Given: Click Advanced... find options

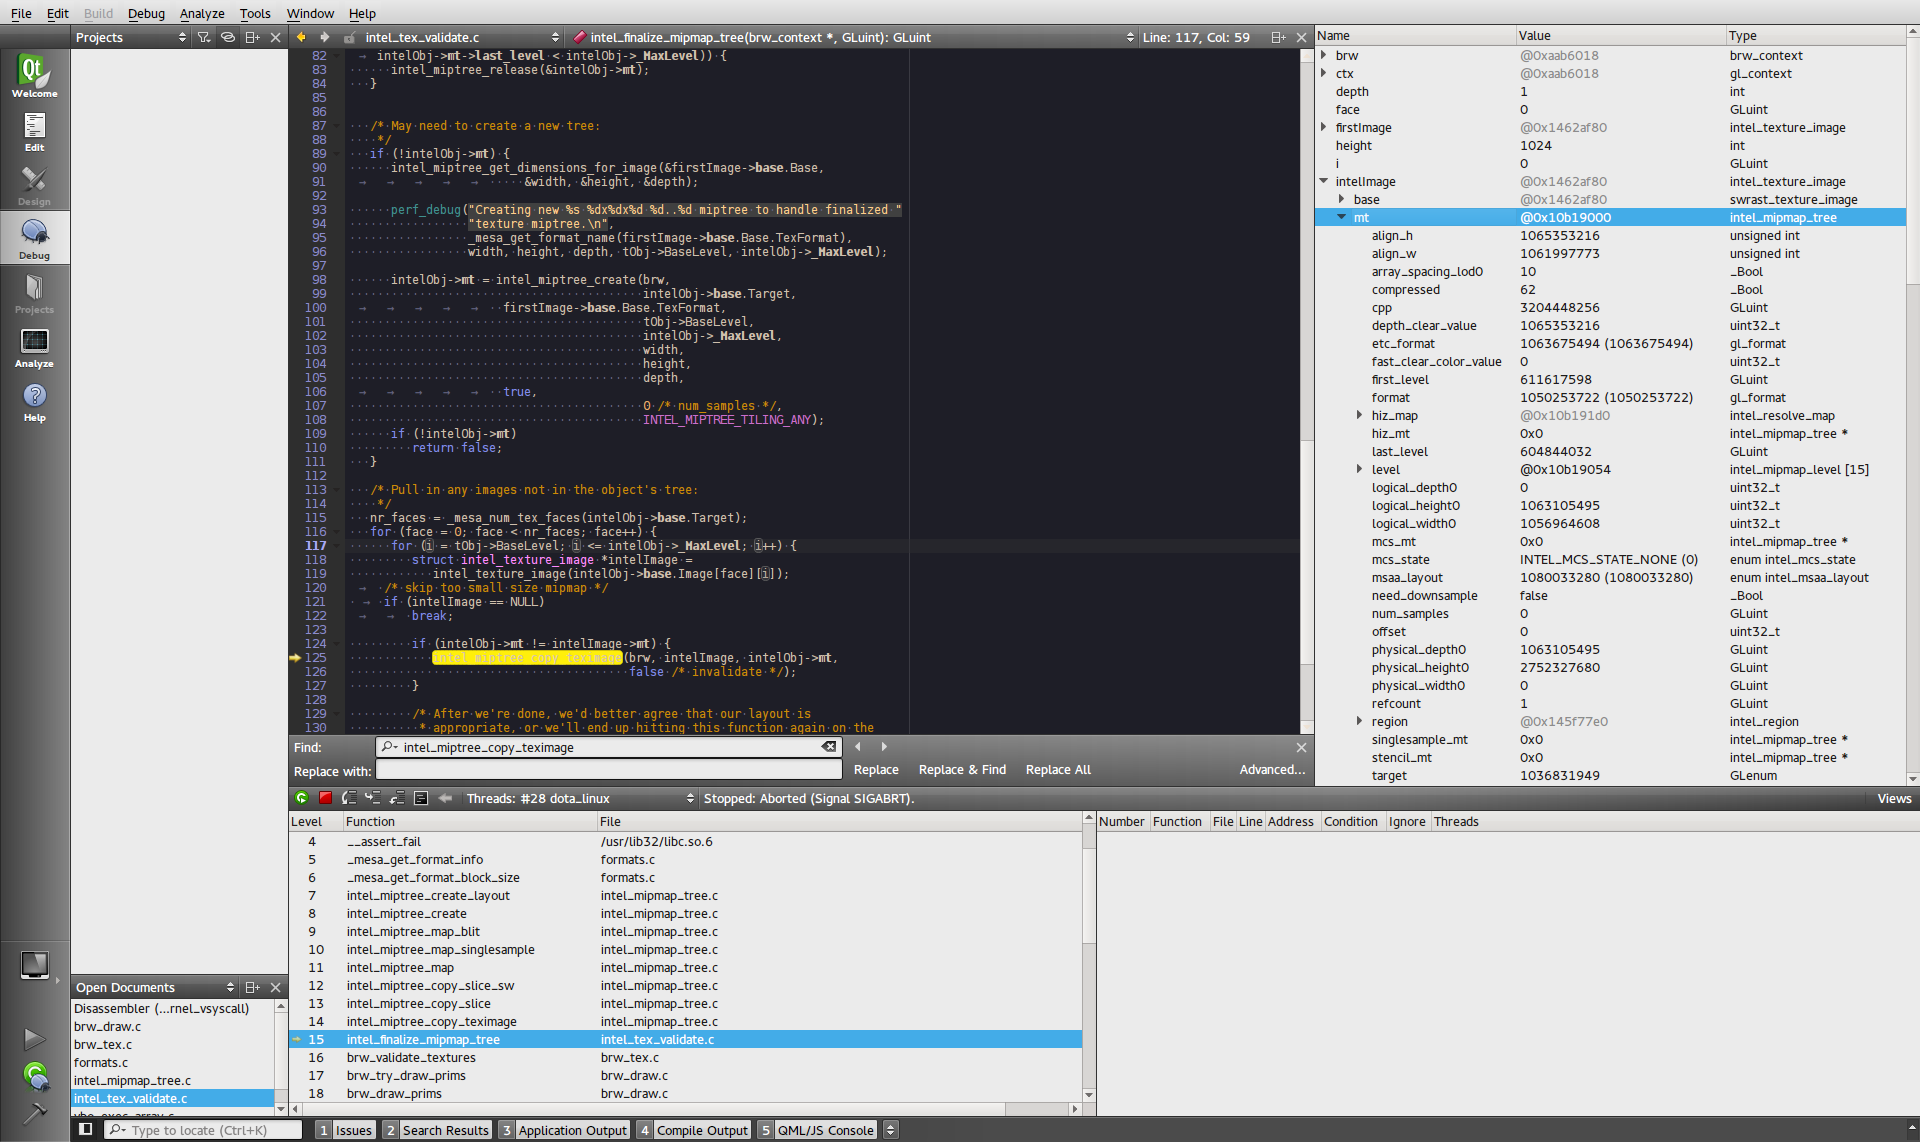Looking at the screenshot, I should [x=1272, y=770].
